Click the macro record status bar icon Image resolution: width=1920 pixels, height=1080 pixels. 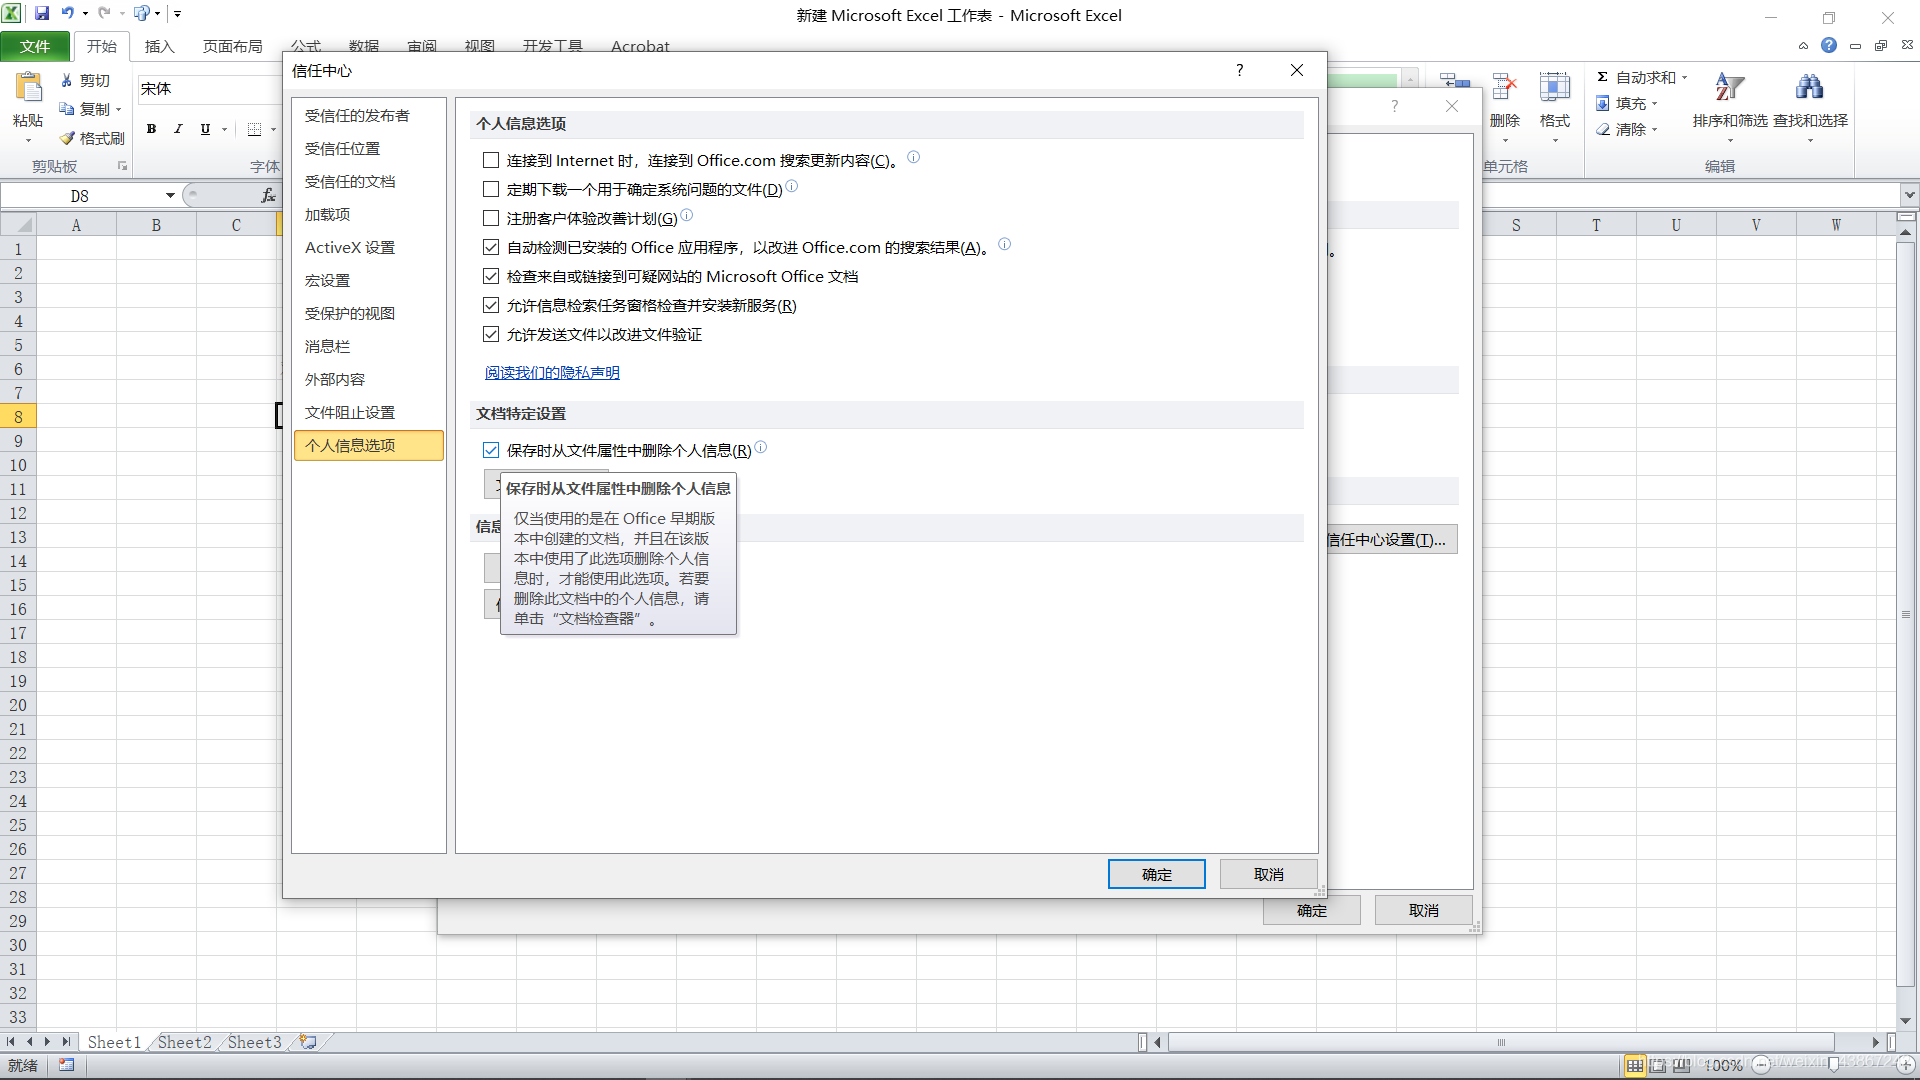click(x=66, y=1065)
